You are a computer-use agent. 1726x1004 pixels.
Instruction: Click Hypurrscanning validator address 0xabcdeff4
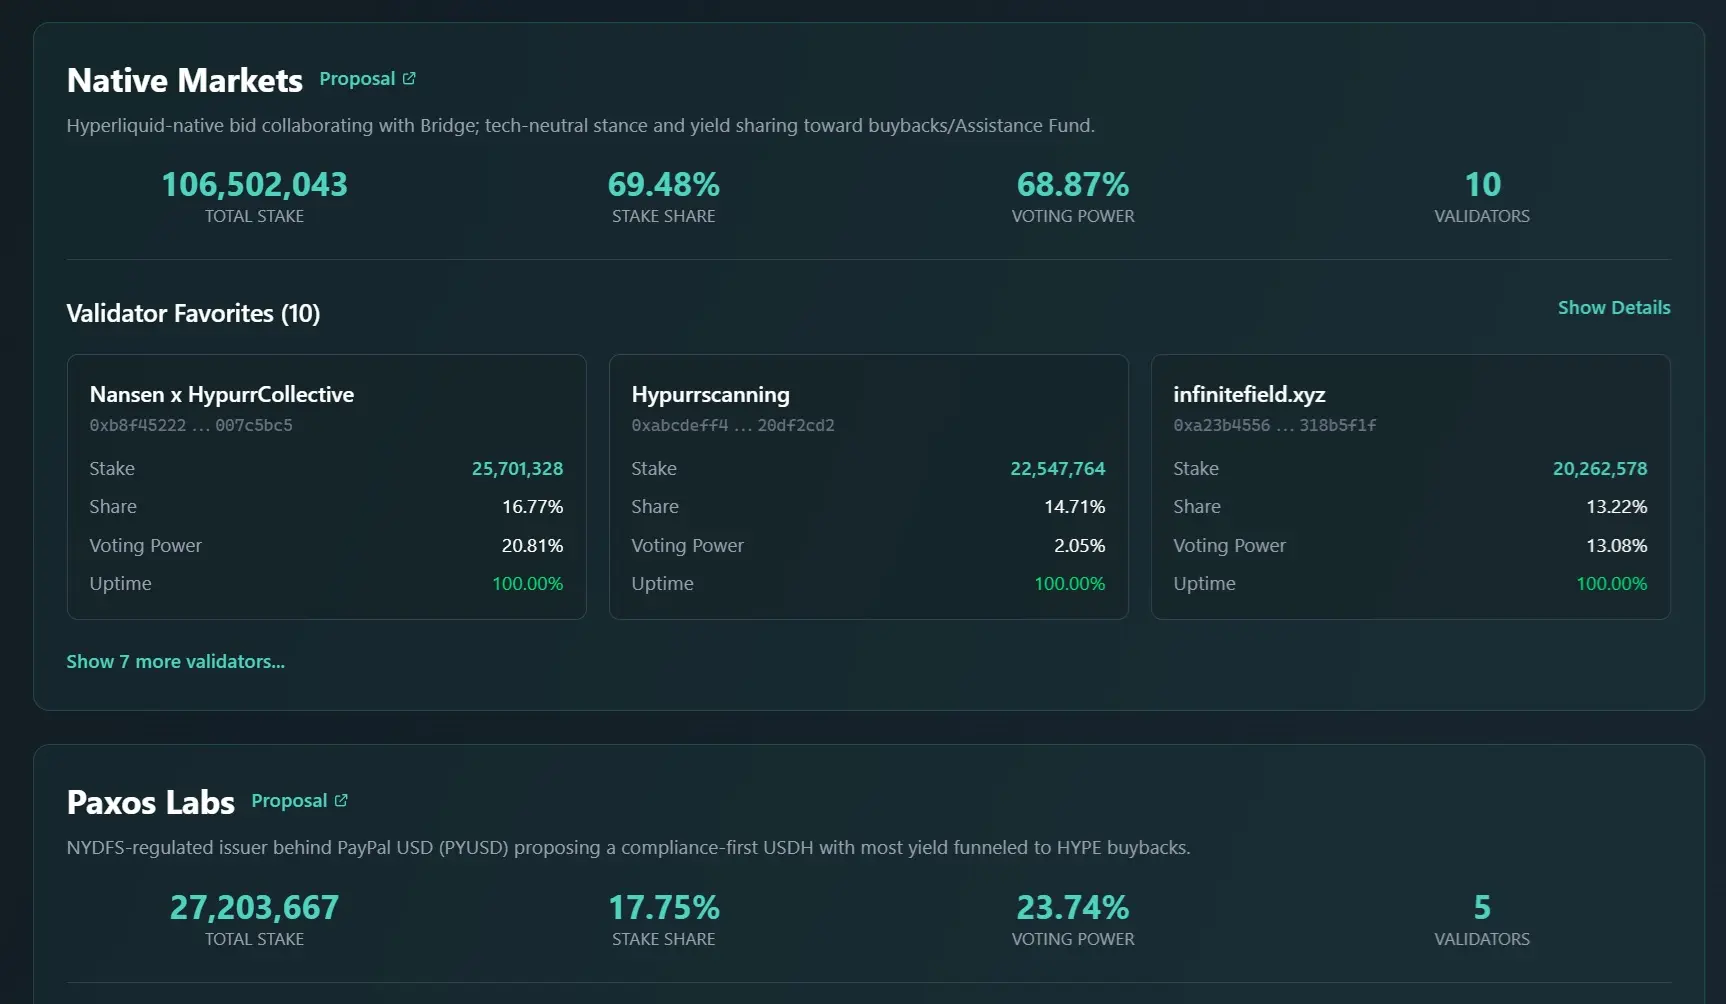(733, 425)
